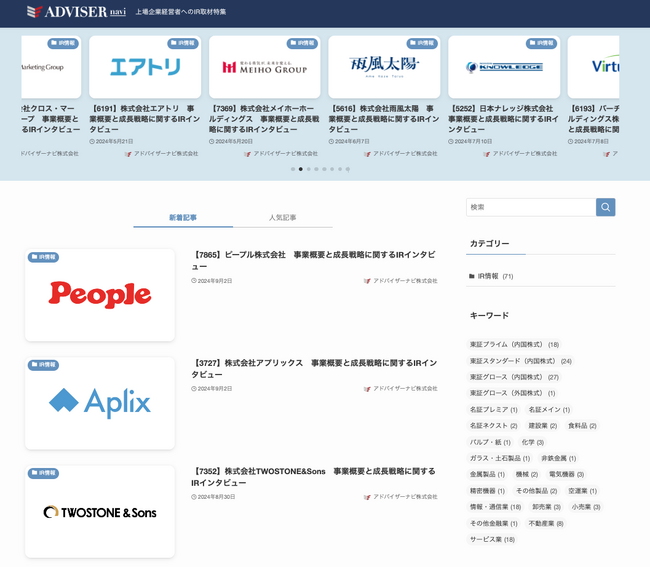
Task: Select the 食料品 keyword tag
Action: (x=582, y=426)
